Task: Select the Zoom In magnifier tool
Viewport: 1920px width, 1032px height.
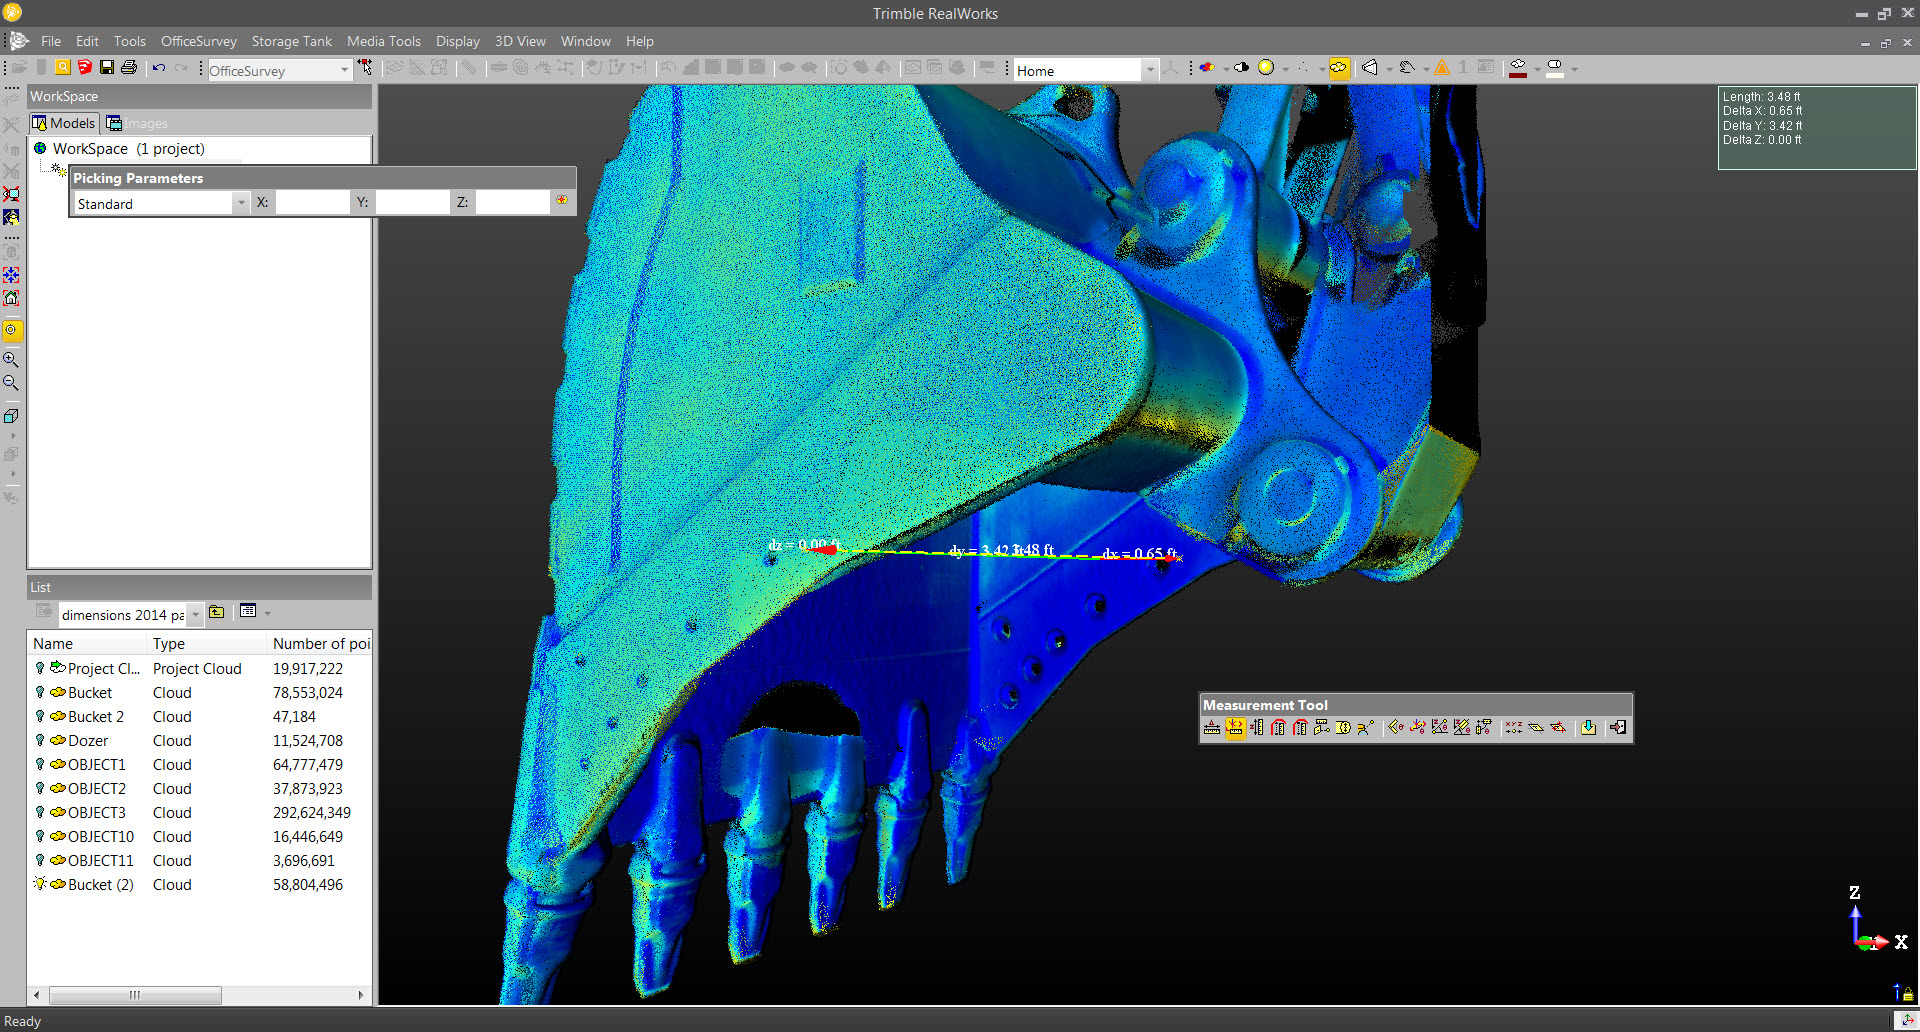Action: click(11, 359)
